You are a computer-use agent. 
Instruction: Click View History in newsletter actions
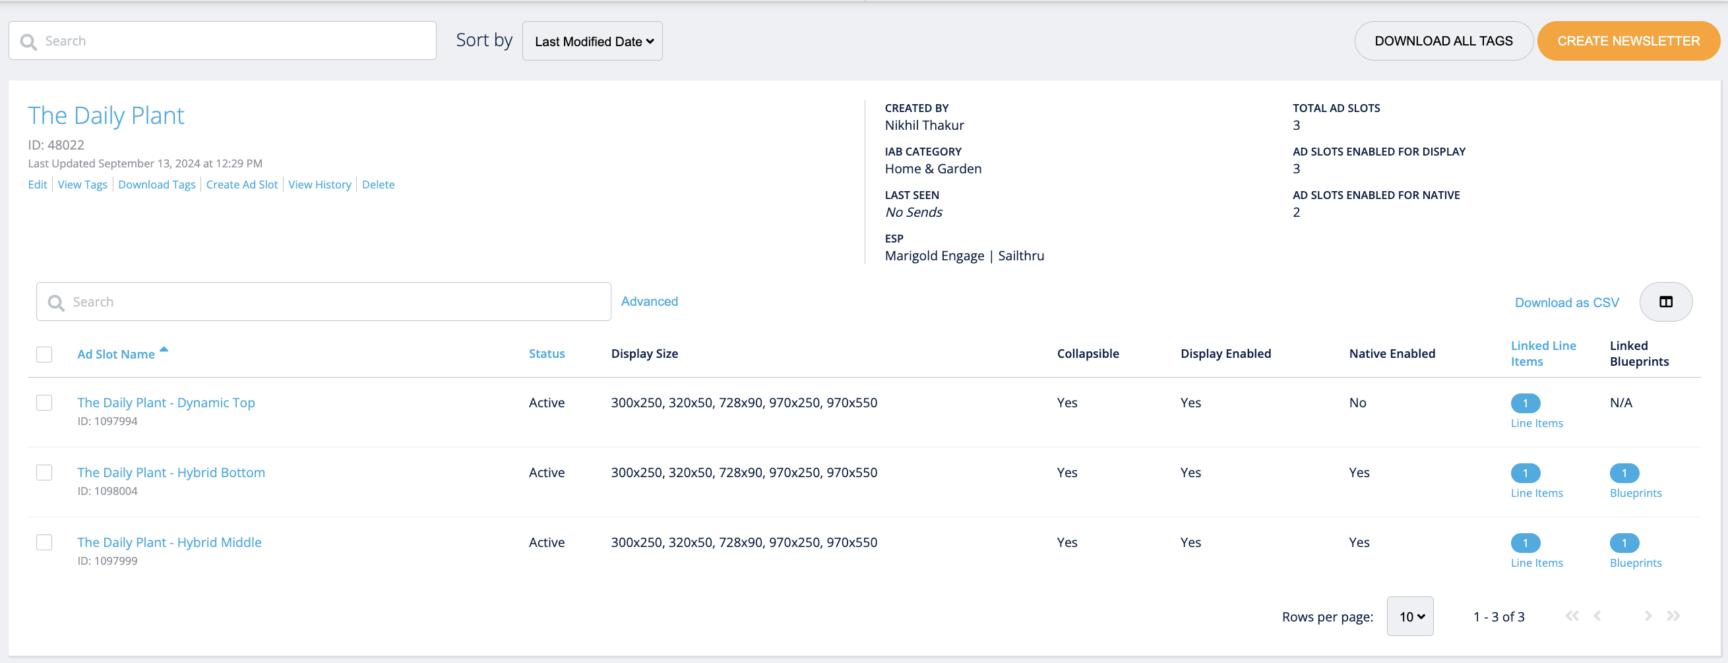(320, 185)
